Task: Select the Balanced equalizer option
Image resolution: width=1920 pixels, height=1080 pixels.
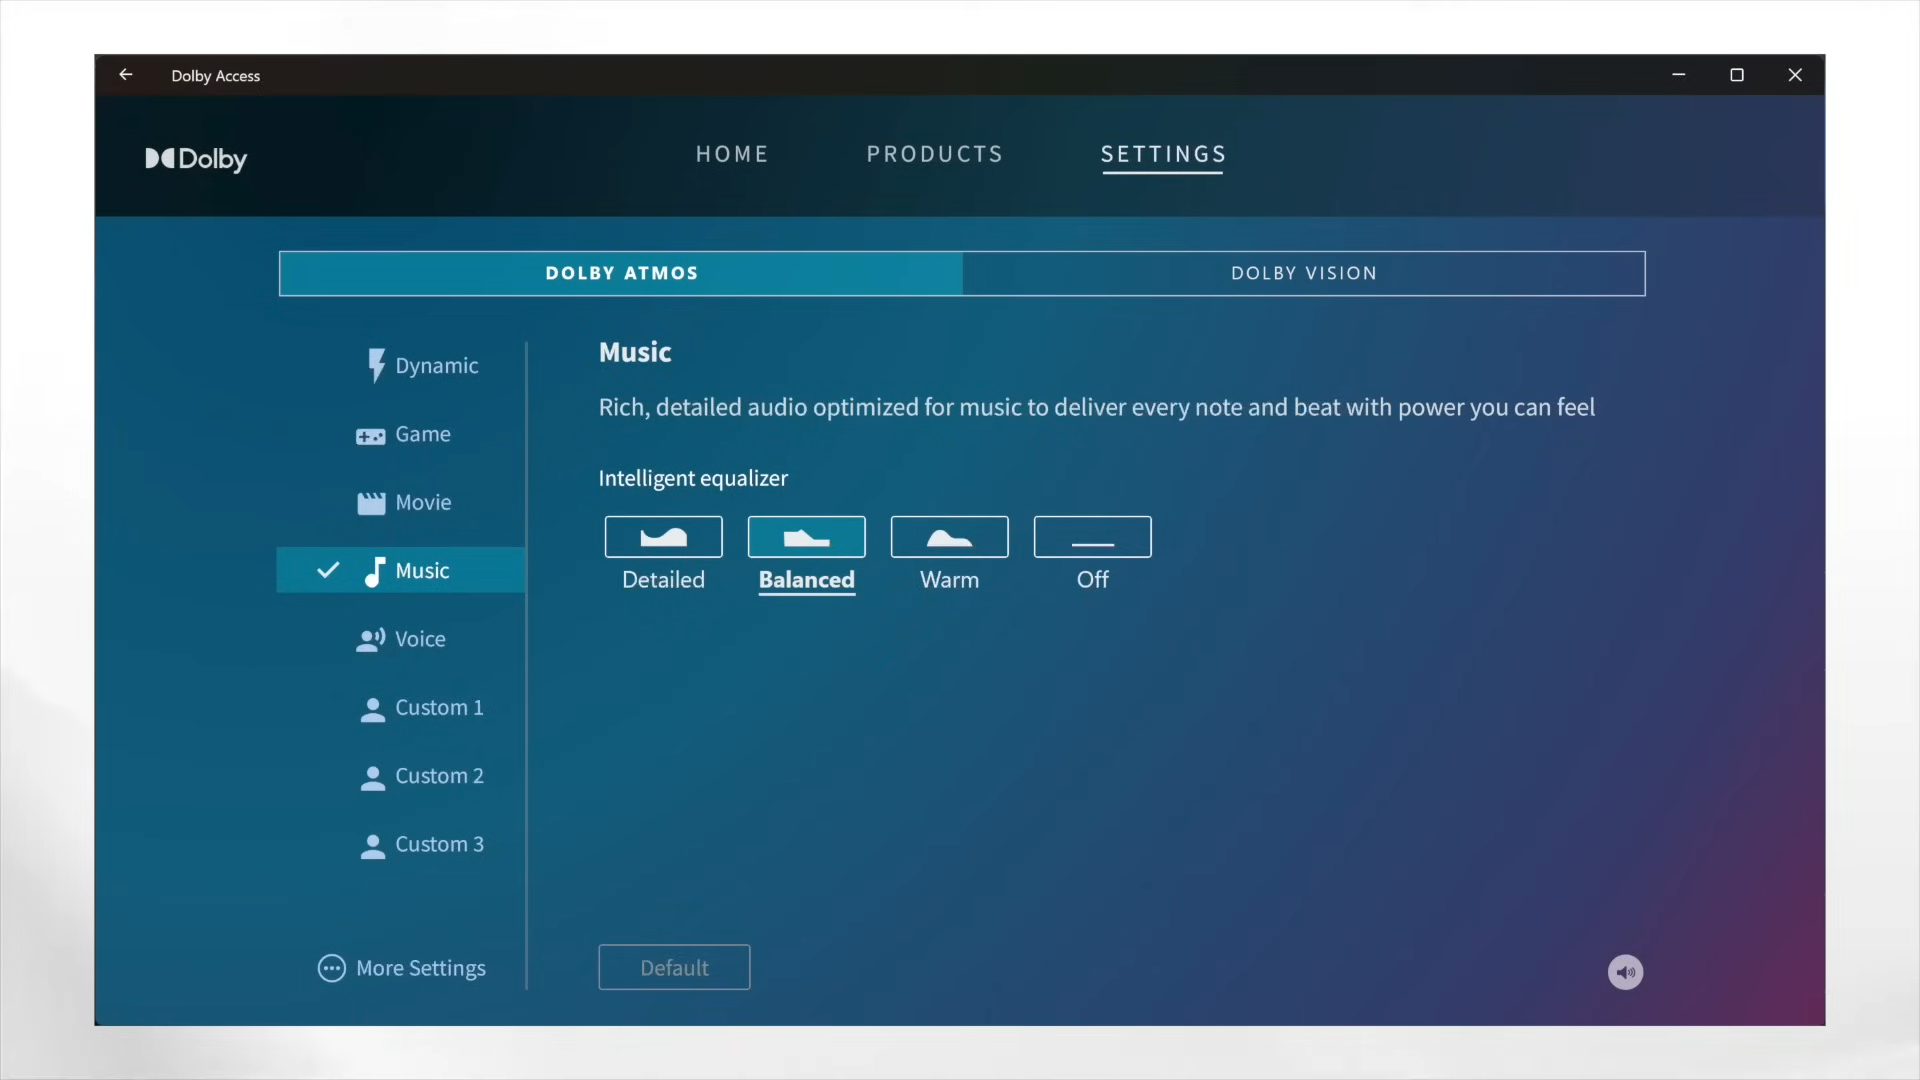Action: [806, 538]
